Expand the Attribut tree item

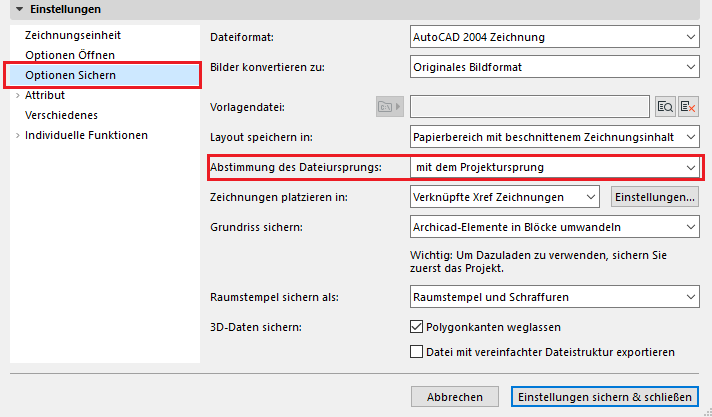coord(17,95)
